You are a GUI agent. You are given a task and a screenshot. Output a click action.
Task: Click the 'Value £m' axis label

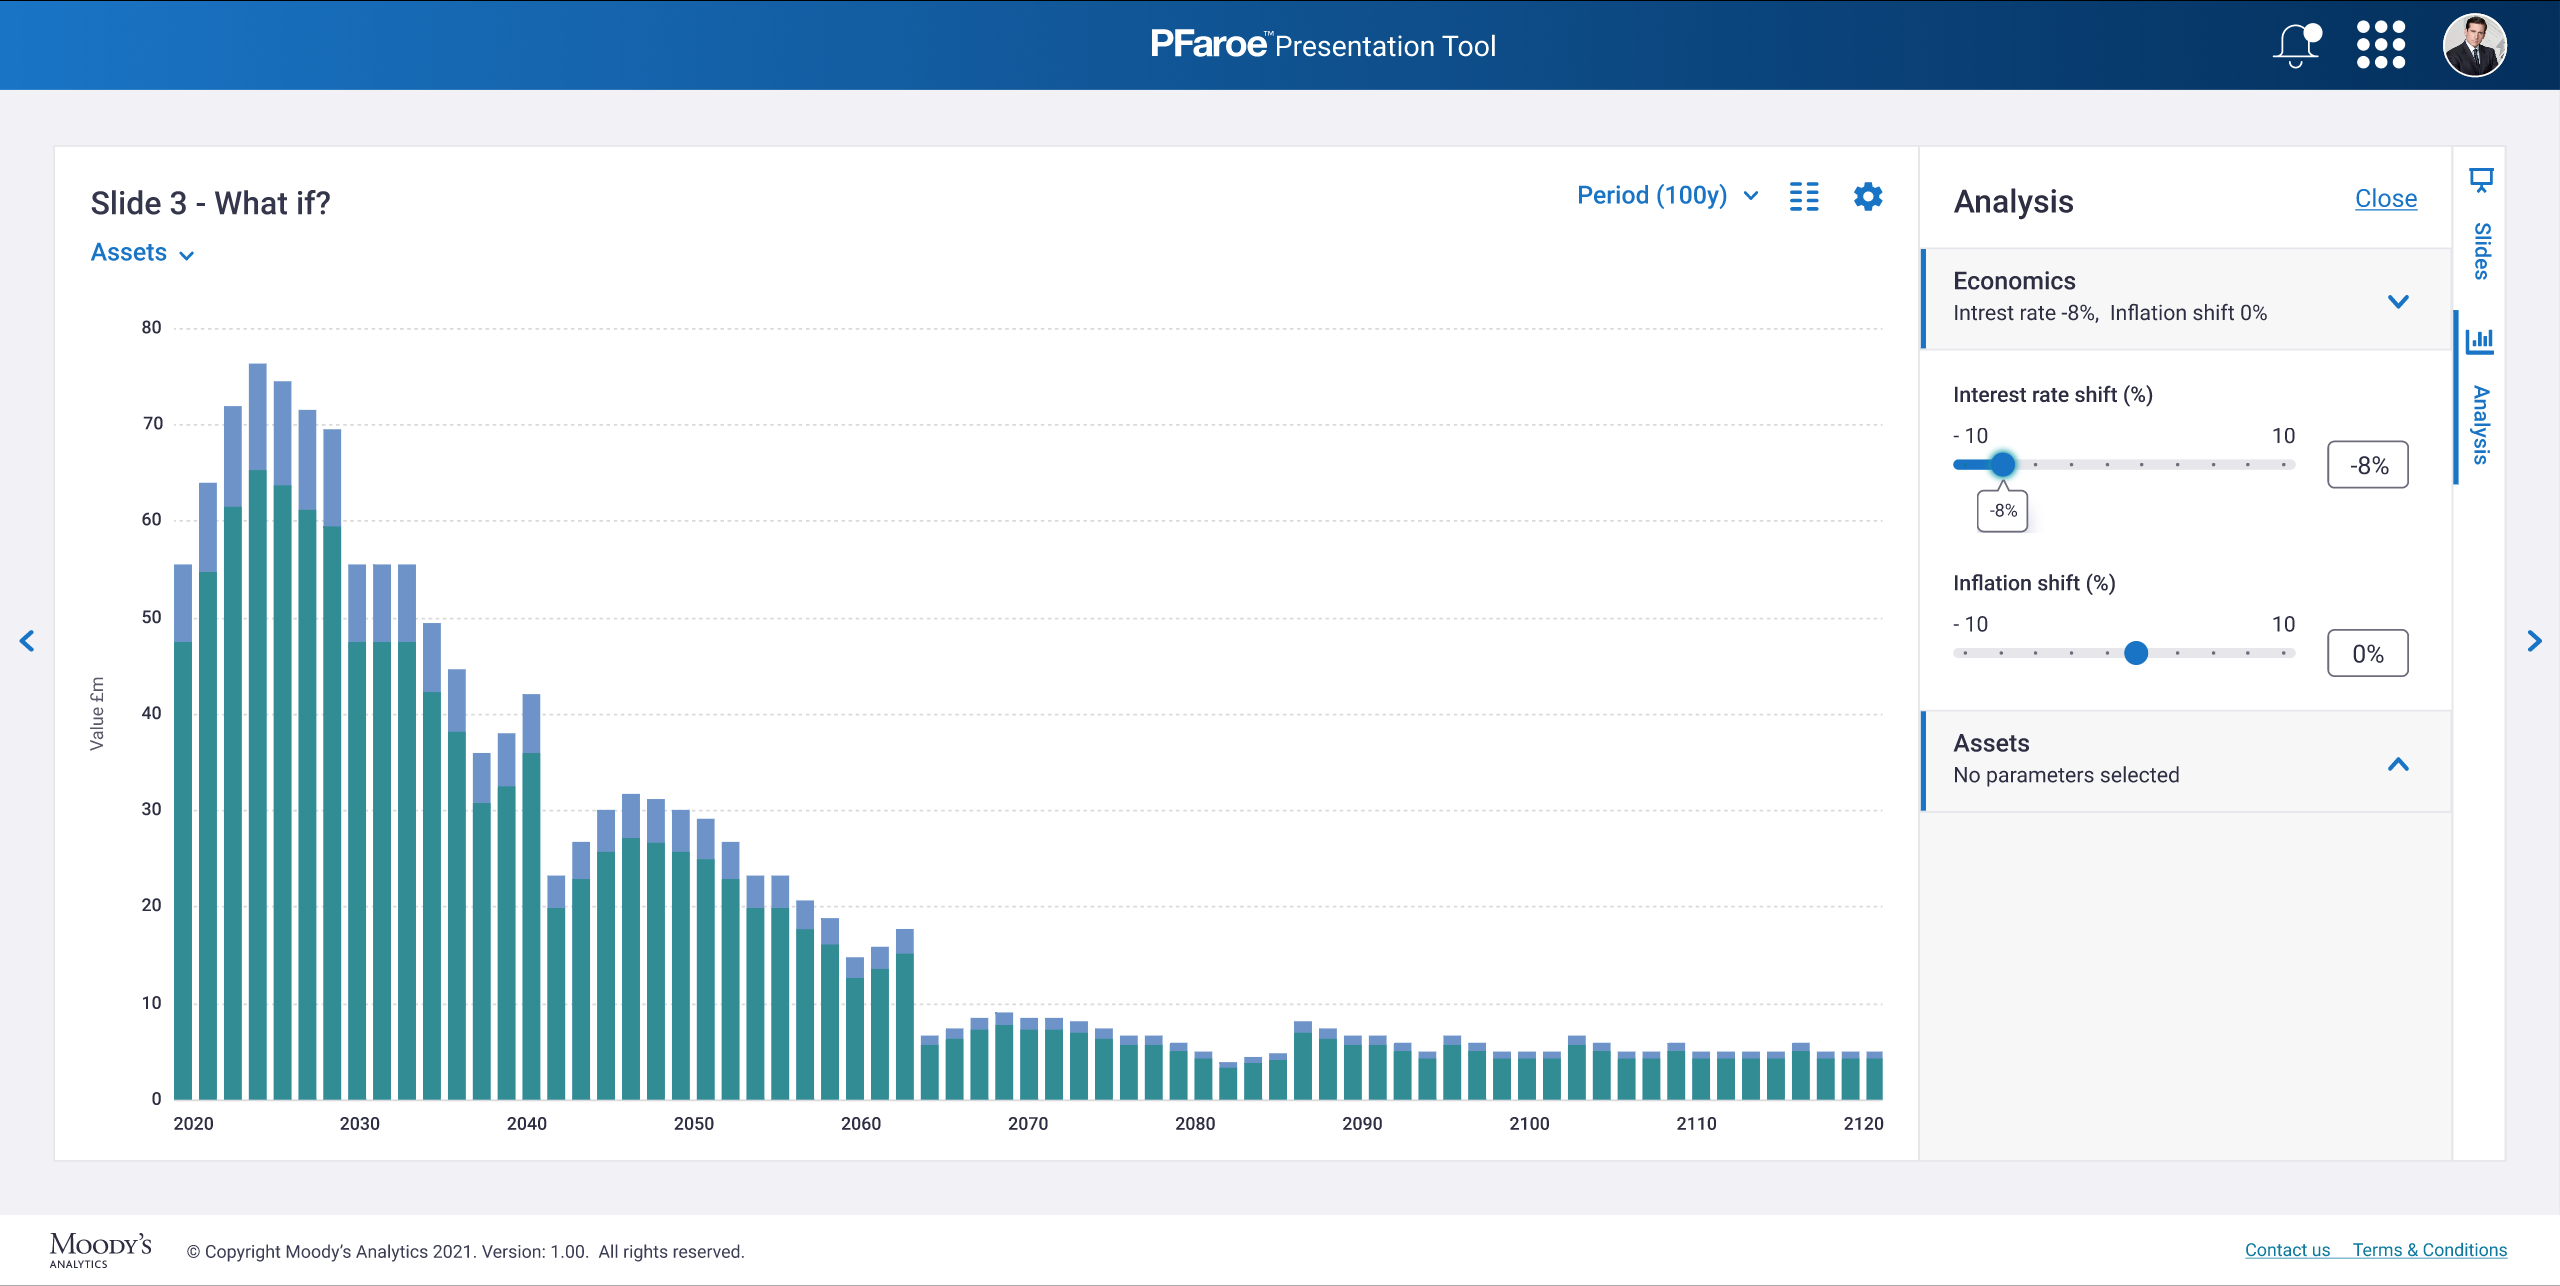97,713
